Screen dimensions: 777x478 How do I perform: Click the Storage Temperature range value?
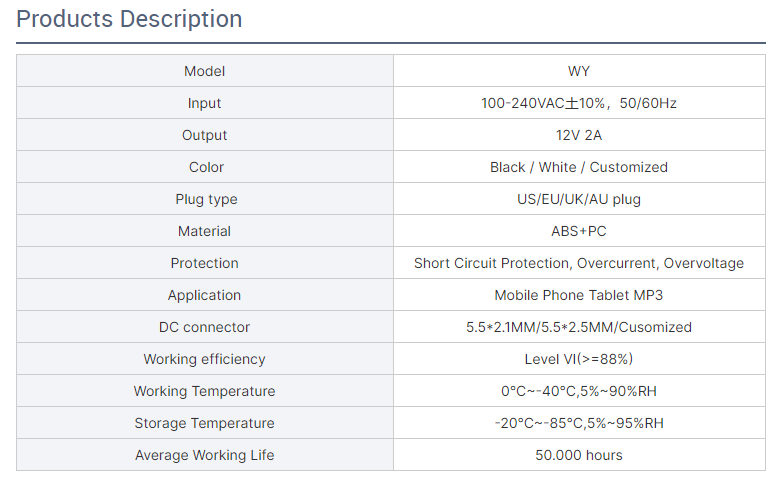(579, 423)
